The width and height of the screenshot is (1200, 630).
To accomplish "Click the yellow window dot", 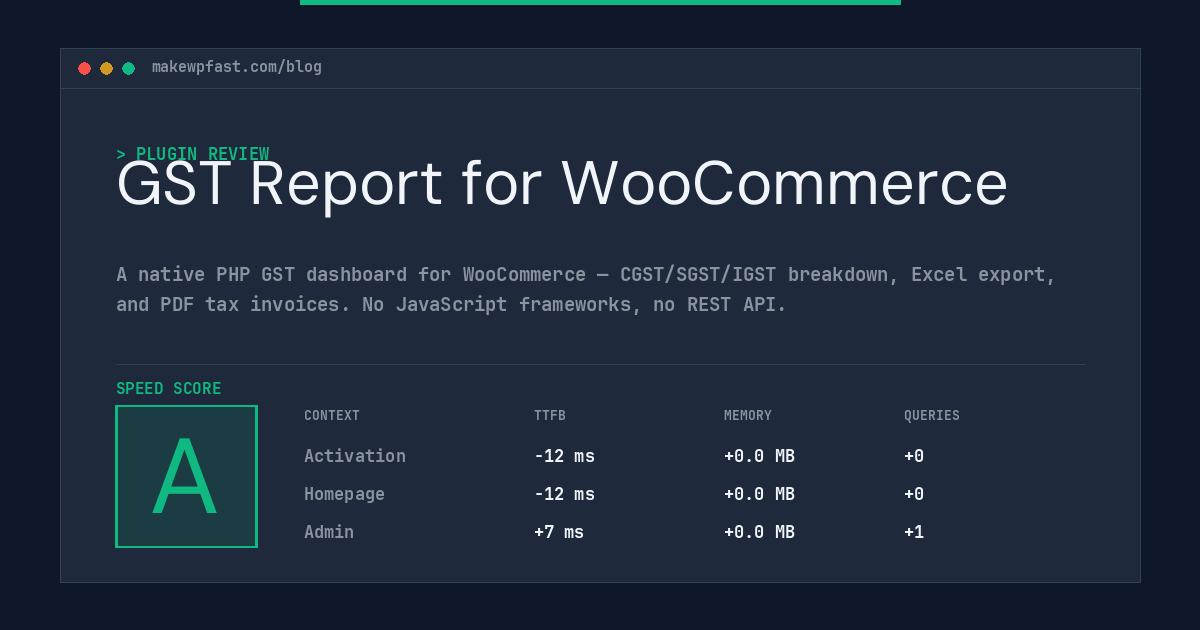I will pos(106,68).
